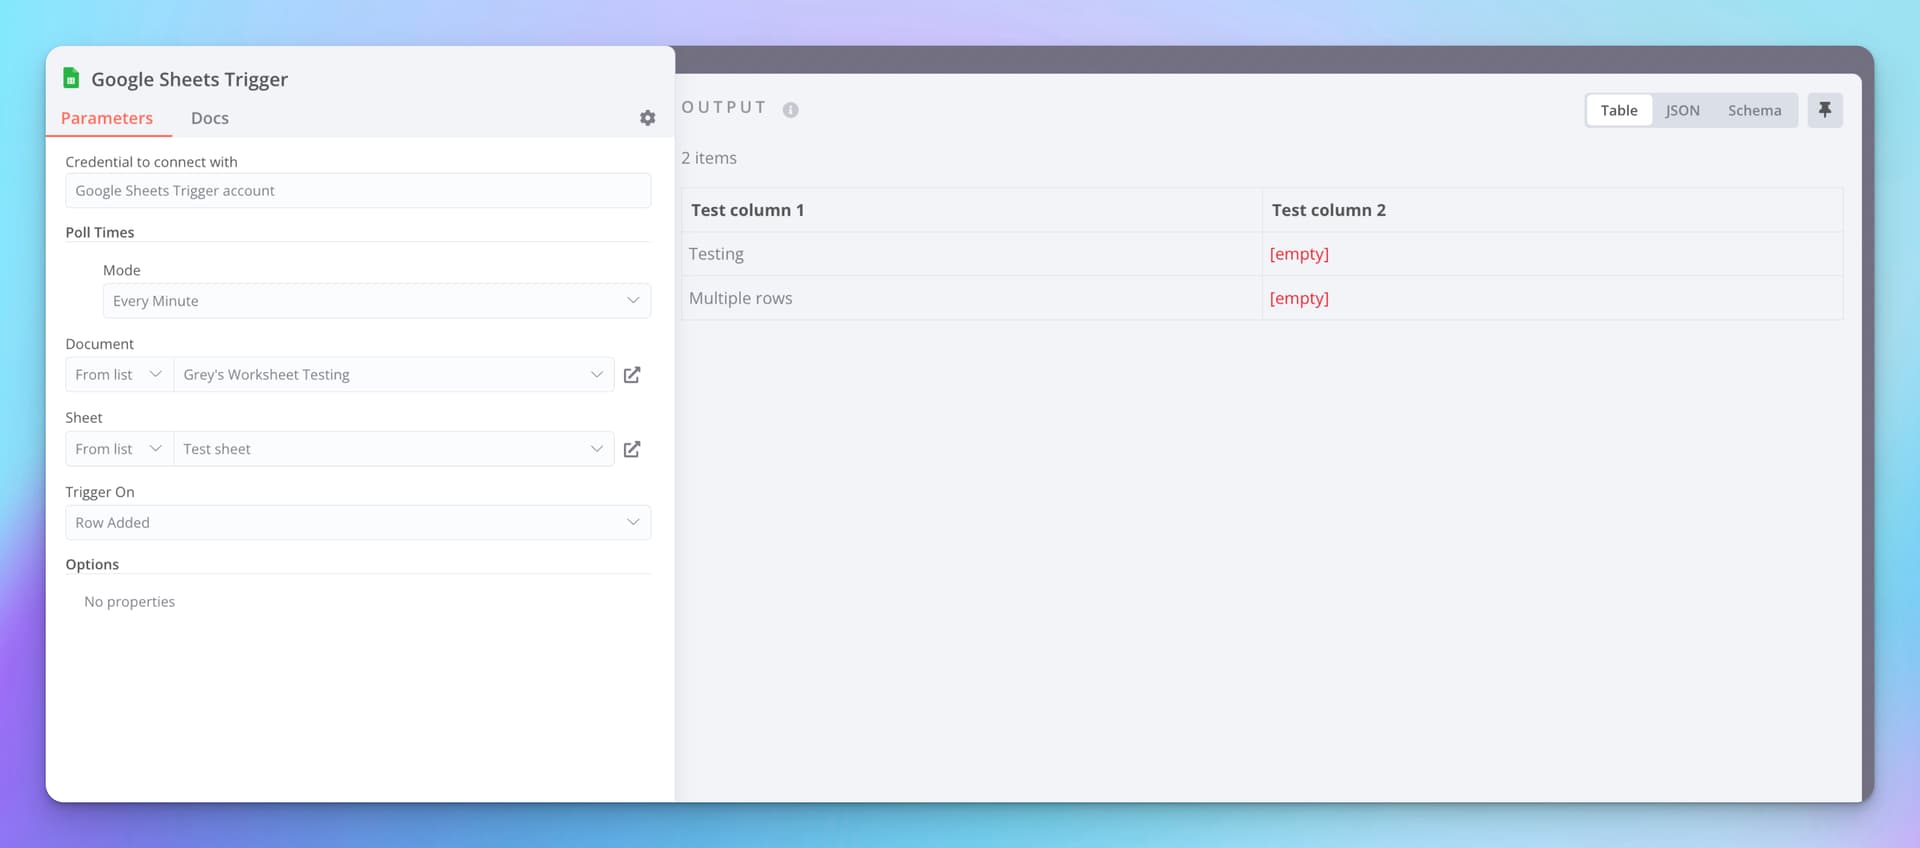Screen dimensions: 1920x848
Task: Open the Test sheet dropdown
Action: click(x=394, y=449)
